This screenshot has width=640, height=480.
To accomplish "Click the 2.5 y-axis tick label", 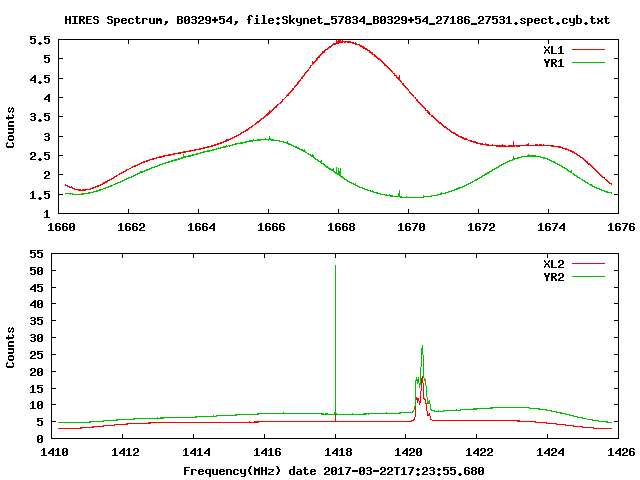I will 40,156.
